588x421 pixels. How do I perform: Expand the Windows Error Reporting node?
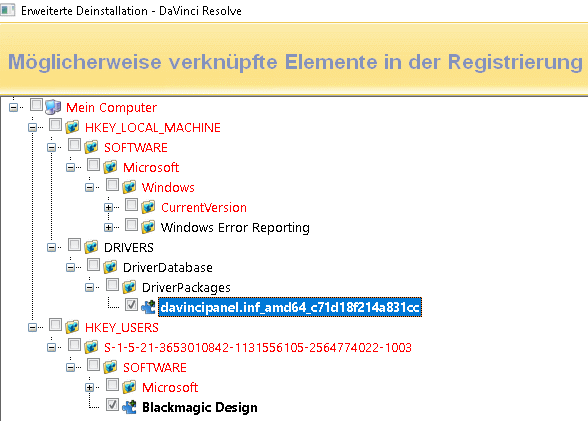click(108, 227)
